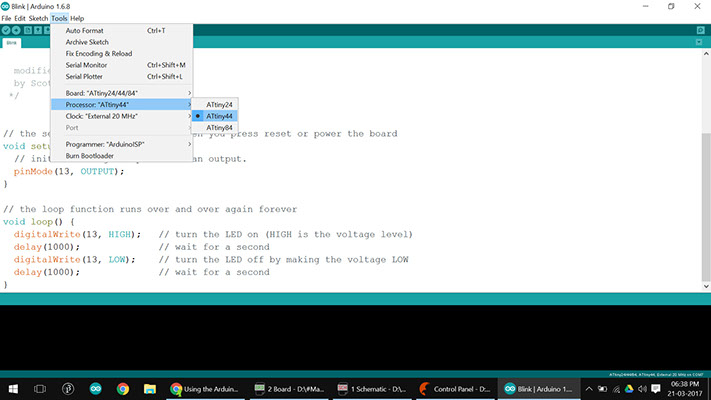Close the open Tools menu

tap(59, 19)
